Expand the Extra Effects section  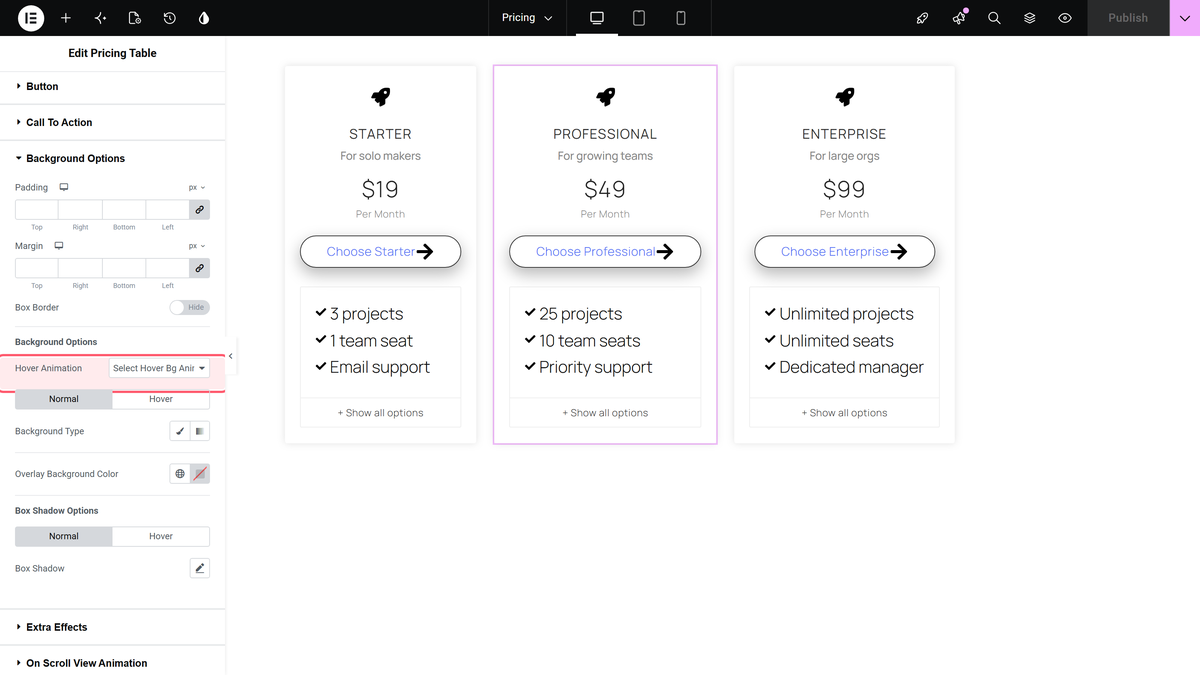[112, 627]
